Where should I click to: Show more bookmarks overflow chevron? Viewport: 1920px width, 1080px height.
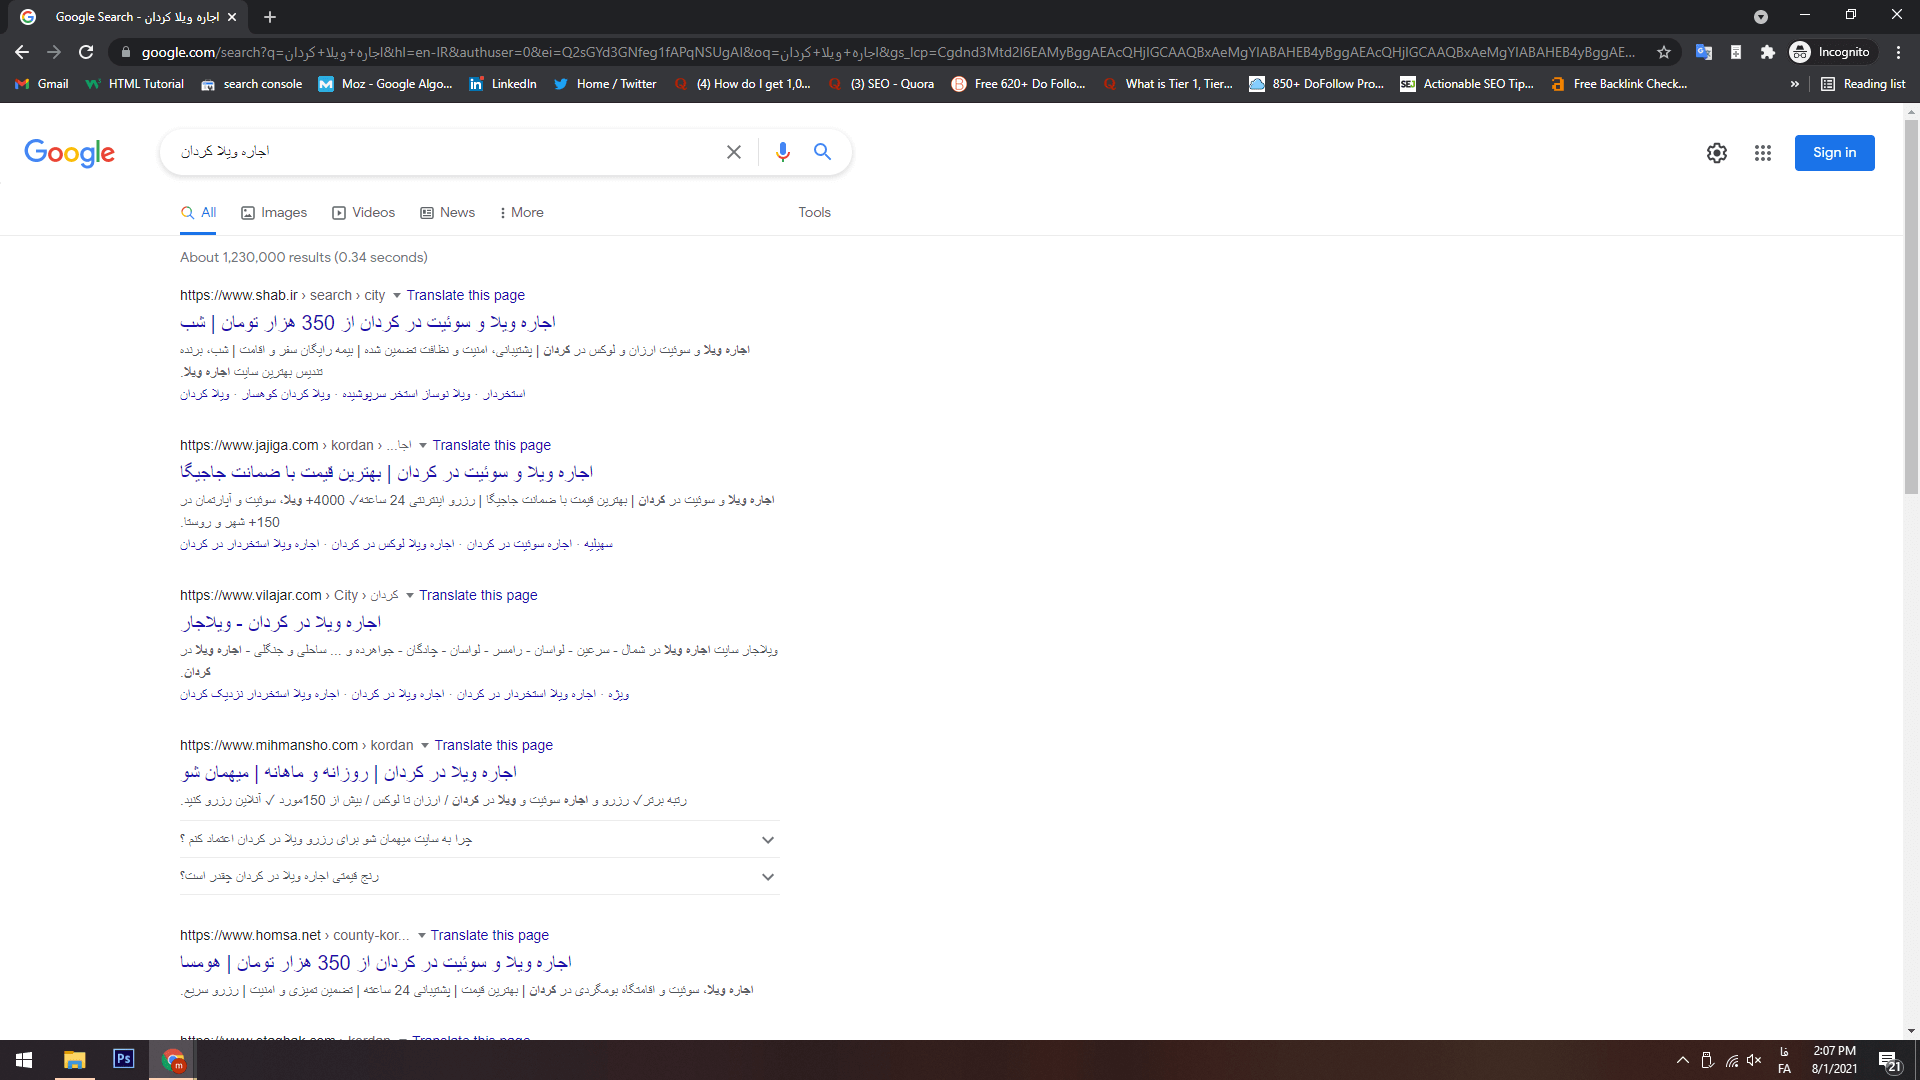[1795, 84]
